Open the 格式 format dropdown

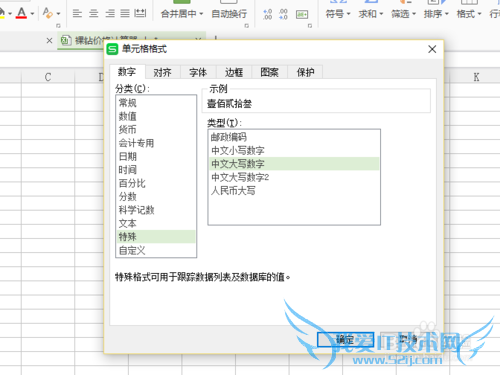469,14
